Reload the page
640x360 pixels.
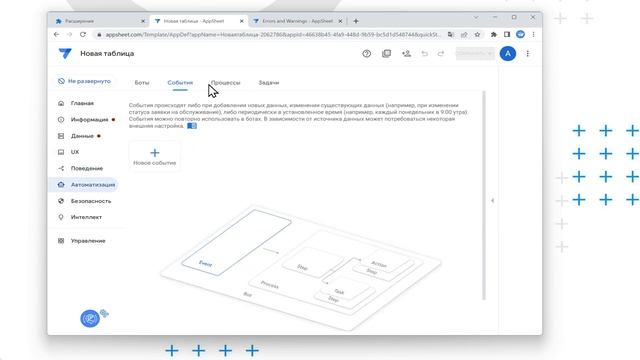coord(83,35)
